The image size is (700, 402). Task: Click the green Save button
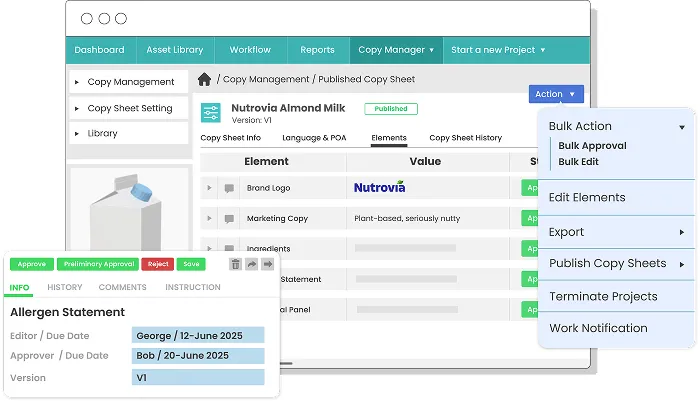point(191,264)
